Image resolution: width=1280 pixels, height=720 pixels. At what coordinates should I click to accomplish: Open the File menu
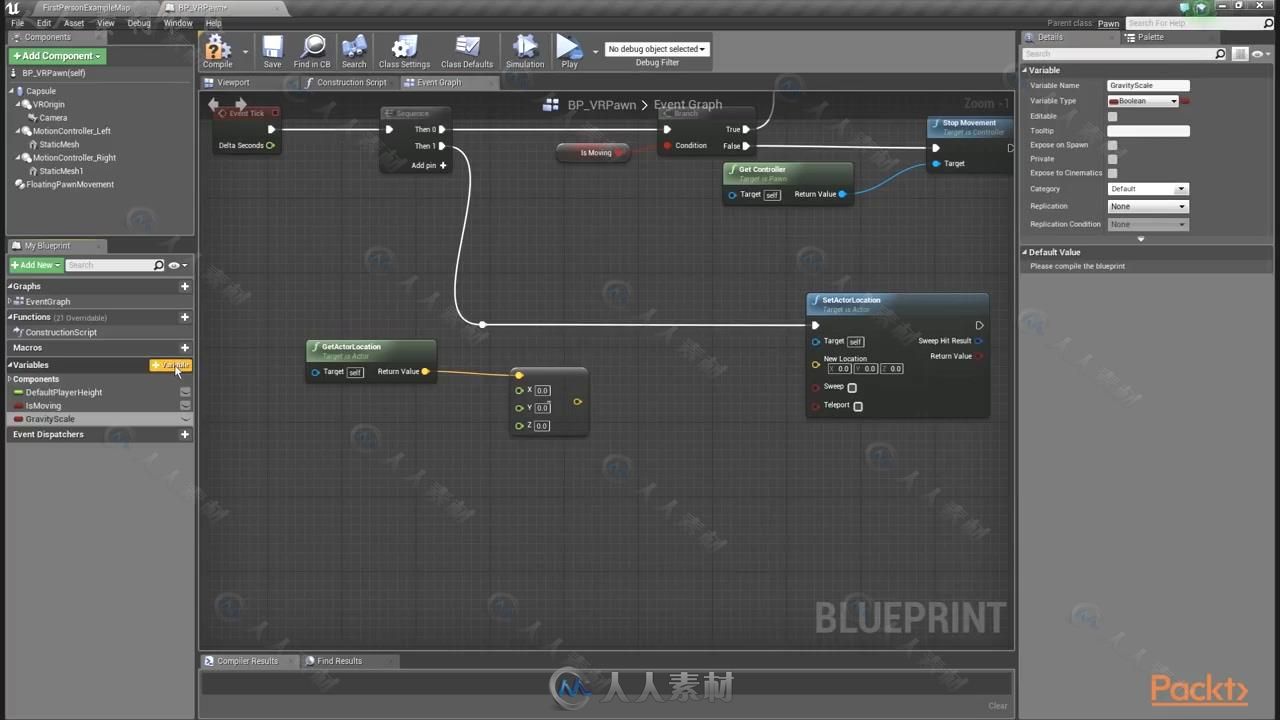coord(18,23)
